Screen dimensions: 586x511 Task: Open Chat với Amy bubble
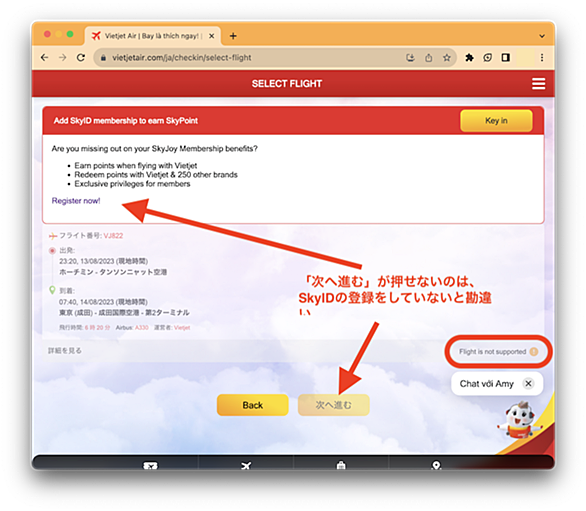487,384
